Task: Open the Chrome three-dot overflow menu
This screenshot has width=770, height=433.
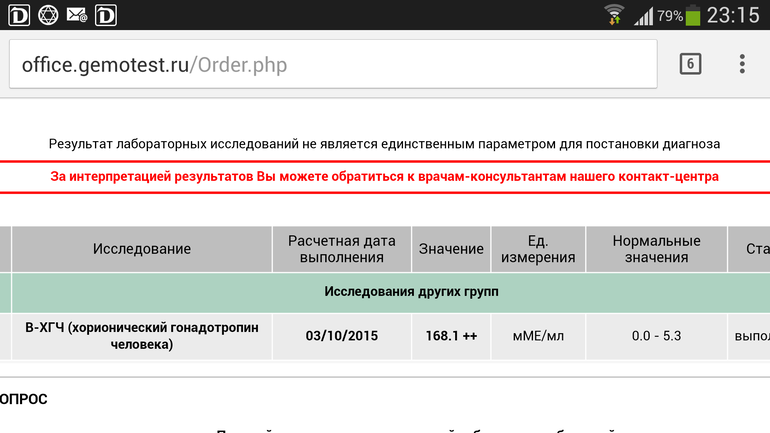Action: point(741,64)
